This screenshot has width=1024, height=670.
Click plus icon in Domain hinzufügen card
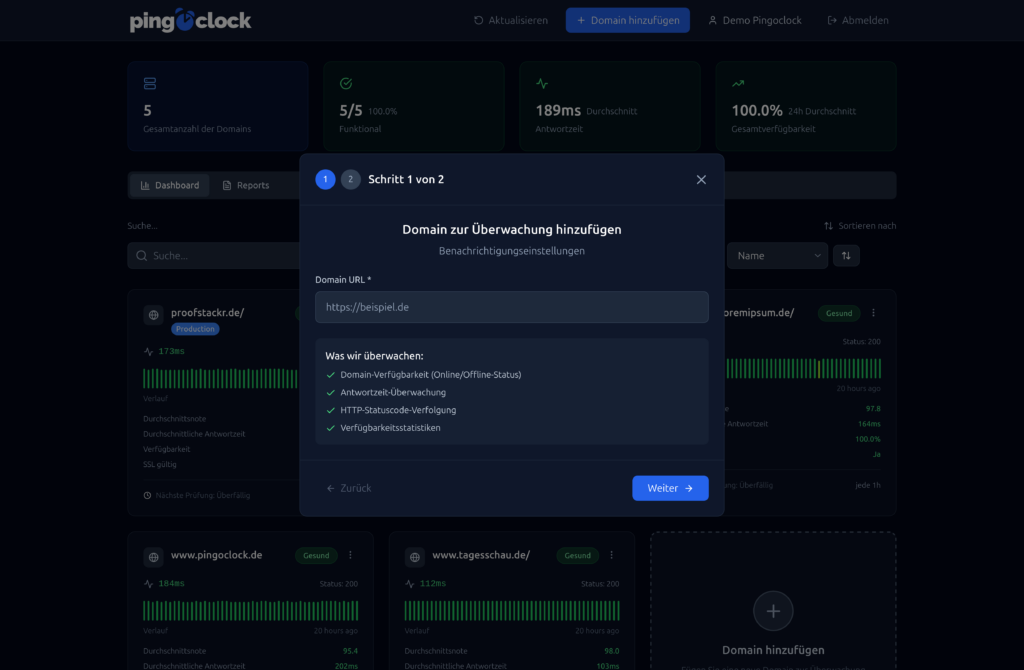click(x=773, y=610)
